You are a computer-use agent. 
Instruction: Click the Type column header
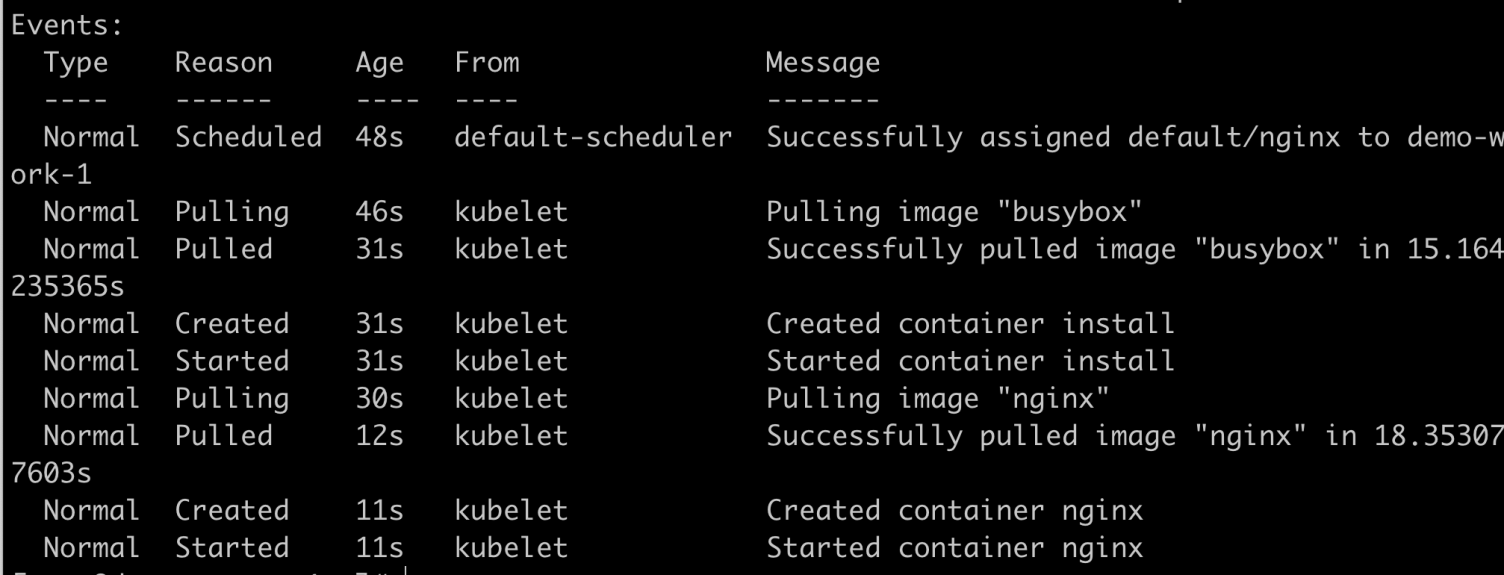tap(75, 64)
